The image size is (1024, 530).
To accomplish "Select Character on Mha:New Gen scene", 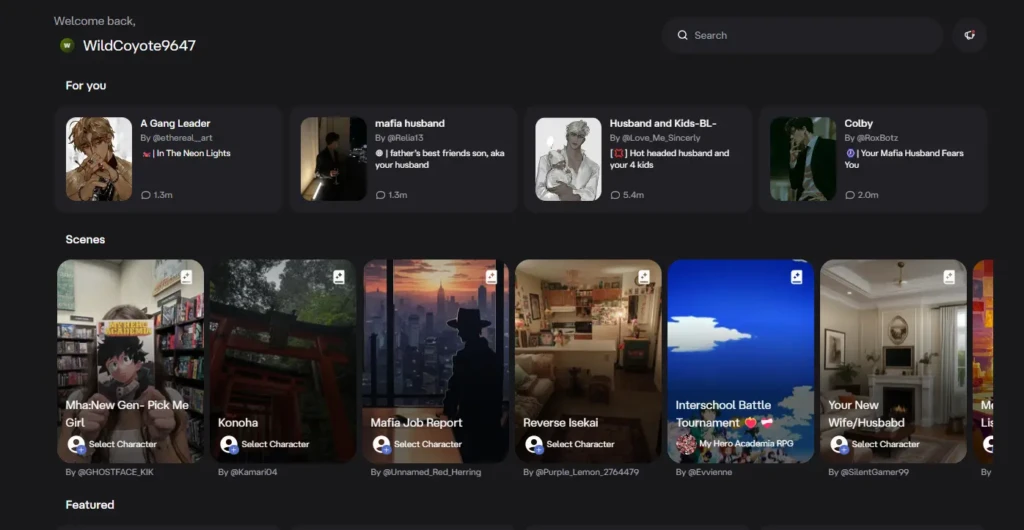I will point(123,444).
